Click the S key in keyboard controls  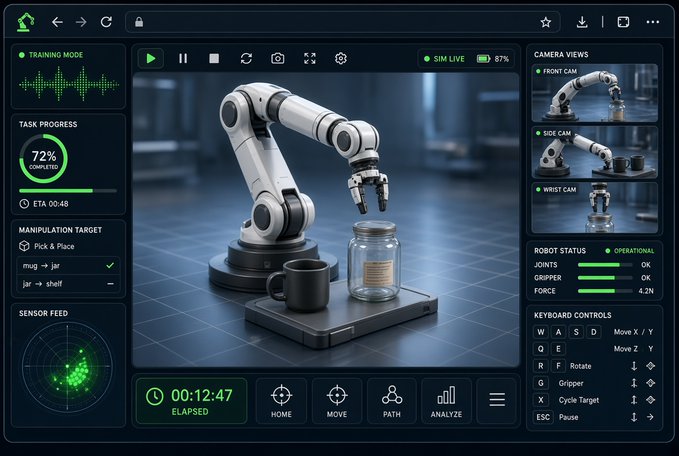coord(576,332)
